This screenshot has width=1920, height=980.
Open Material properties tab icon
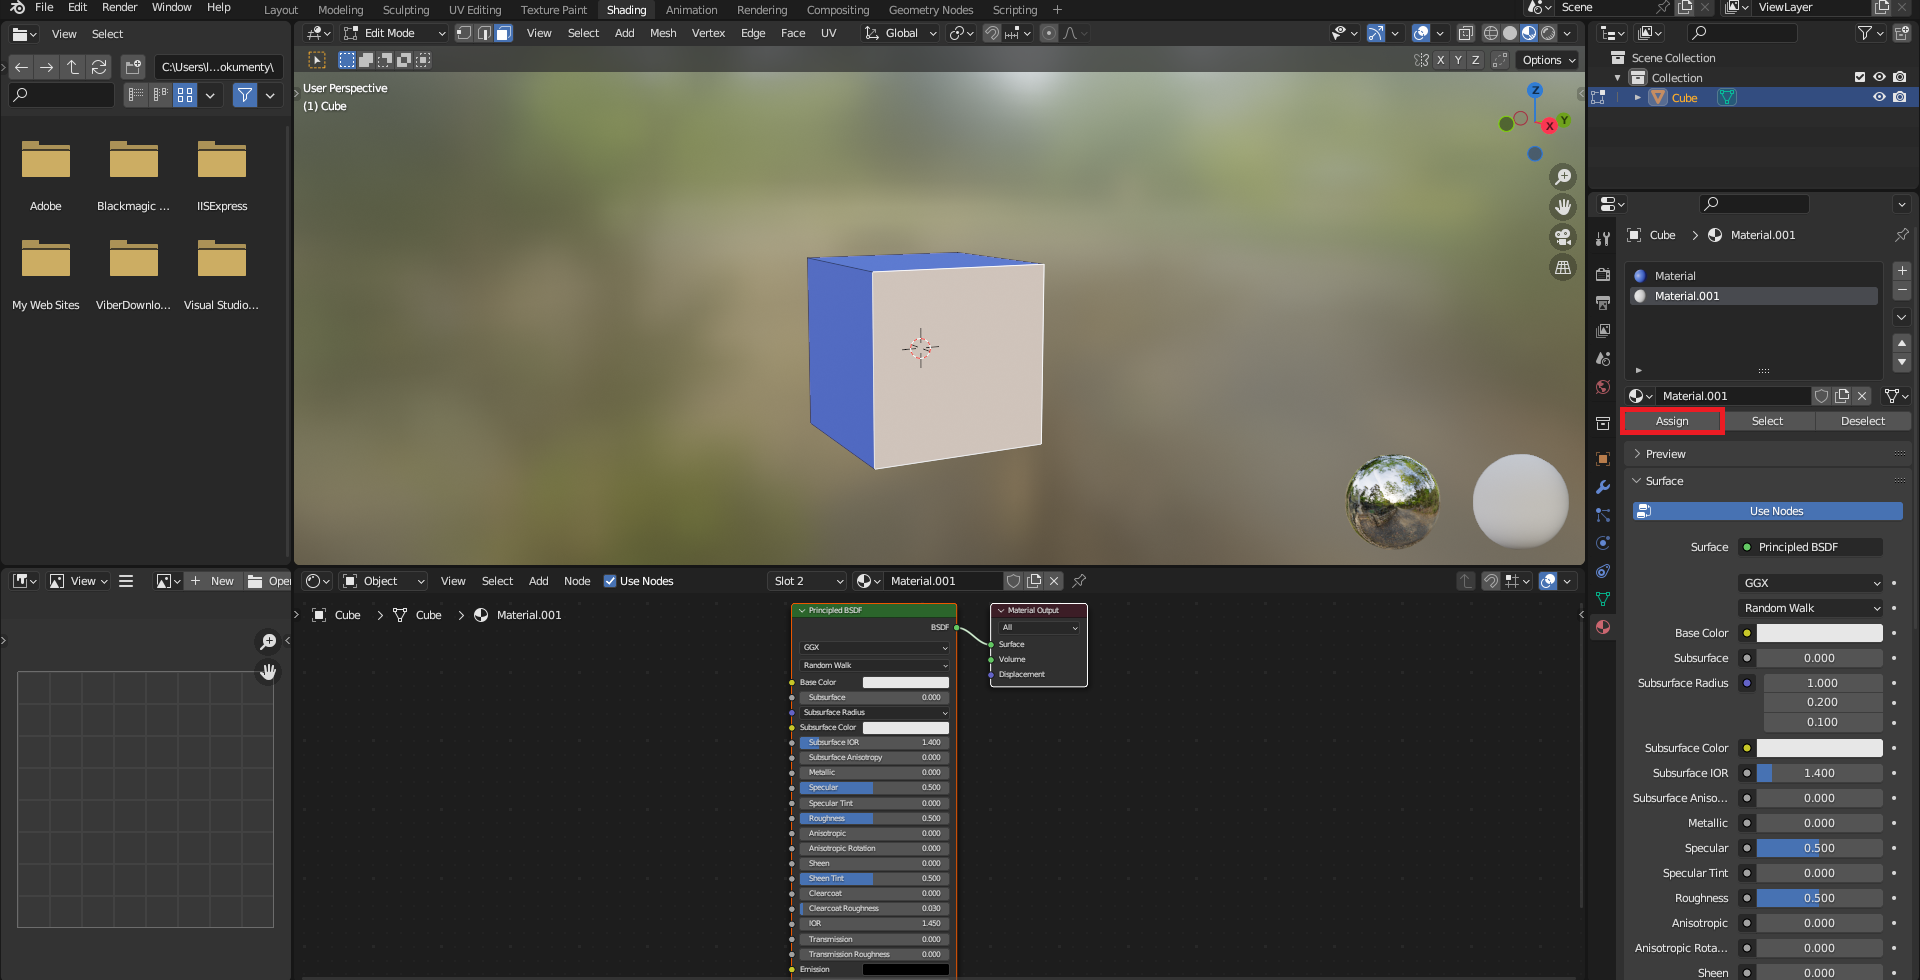(x=1603, y=627)
